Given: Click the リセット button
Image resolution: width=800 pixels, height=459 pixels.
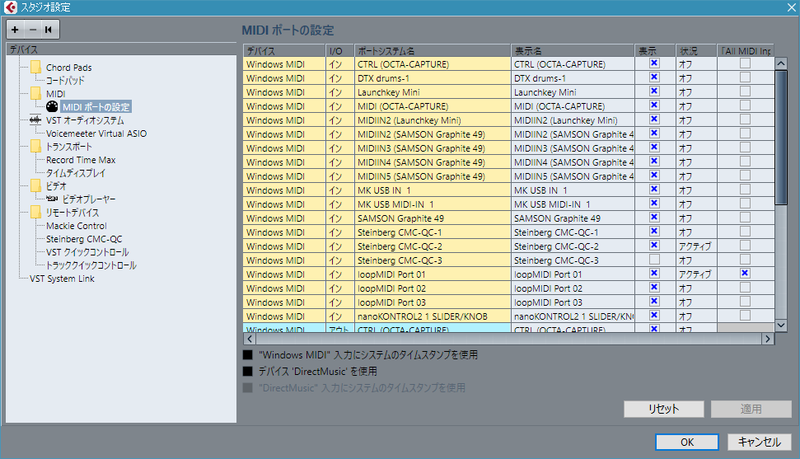Looking at the screenshot, I should tap(664, 409).
